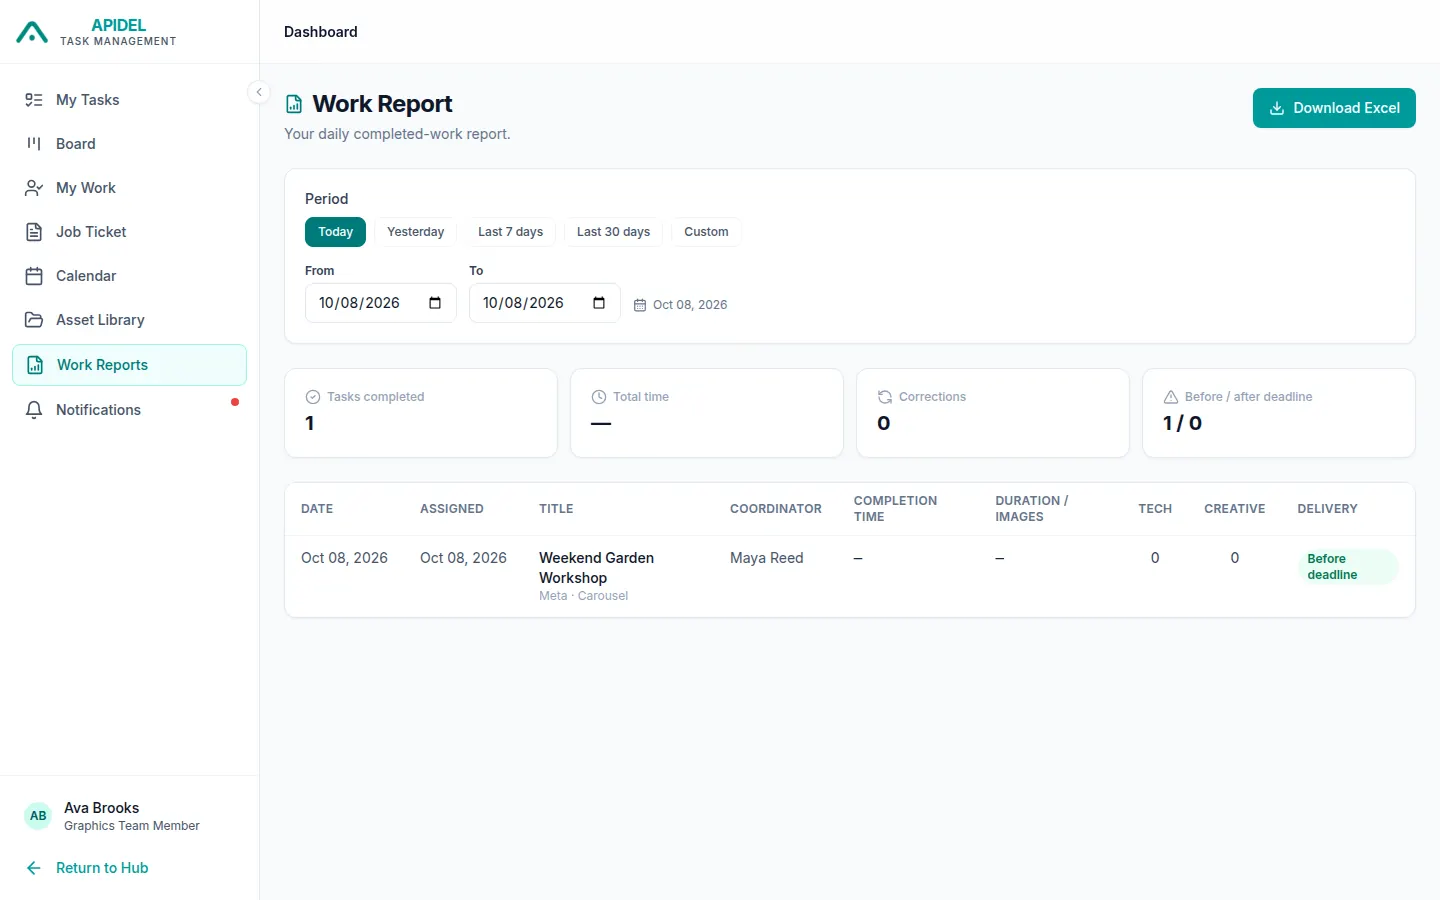Click the My Tasks checklist icon

(x=34, y=100)
